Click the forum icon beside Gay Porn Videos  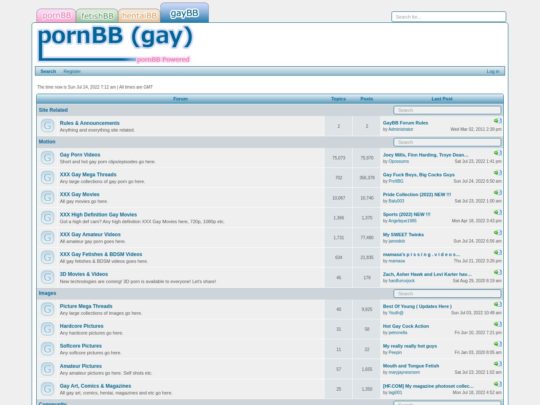(x=48, y=158)
